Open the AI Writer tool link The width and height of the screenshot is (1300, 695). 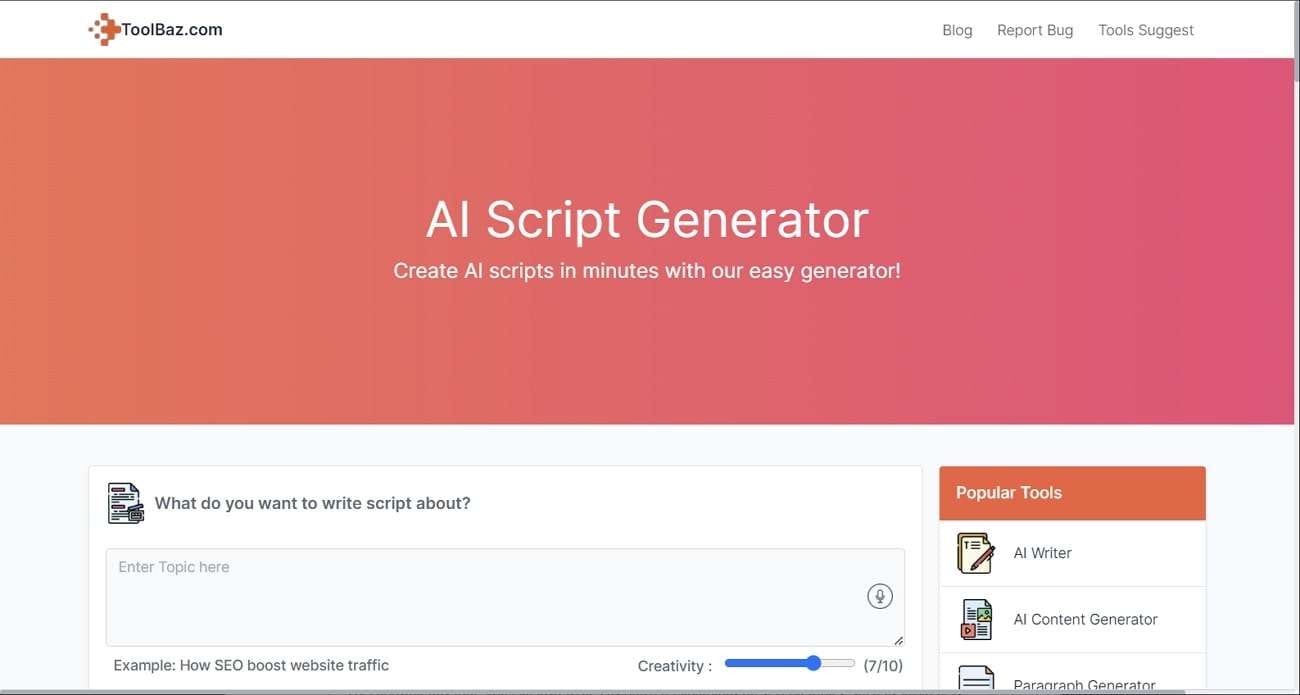(1042, 553)
